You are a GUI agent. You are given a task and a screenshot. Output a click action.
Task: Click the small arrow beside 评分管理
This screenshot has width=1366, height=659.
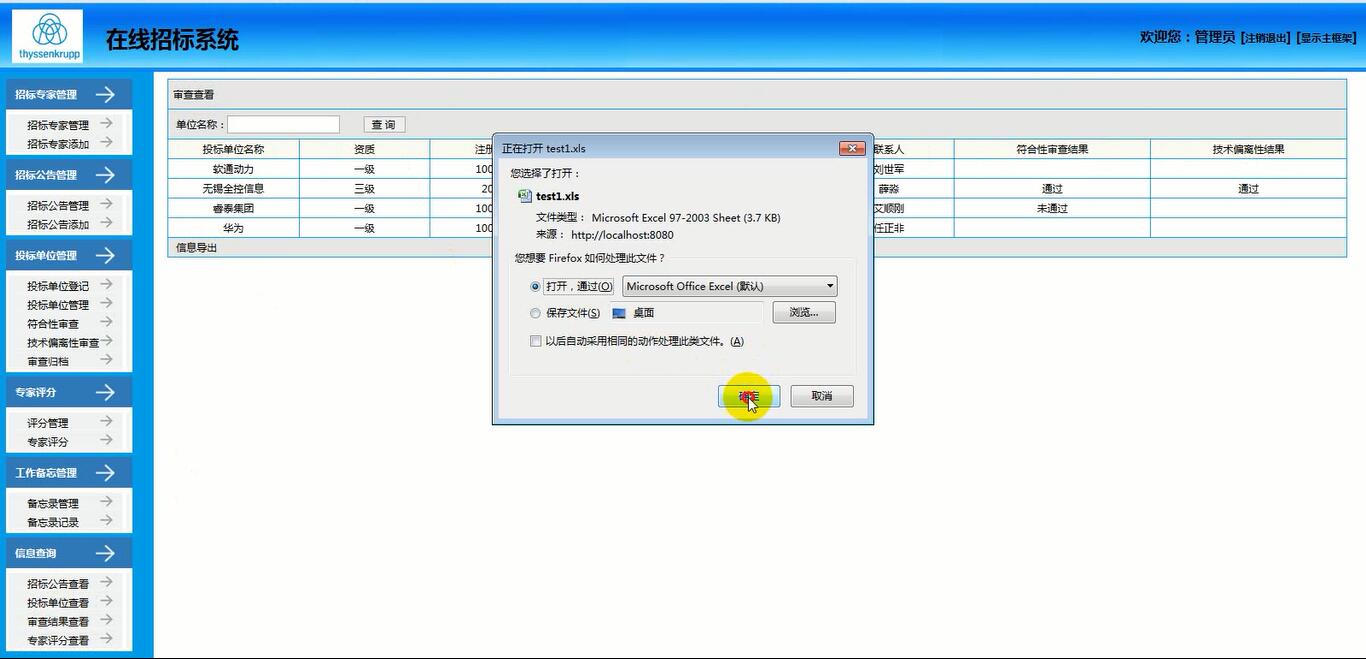tap(106, 421)
